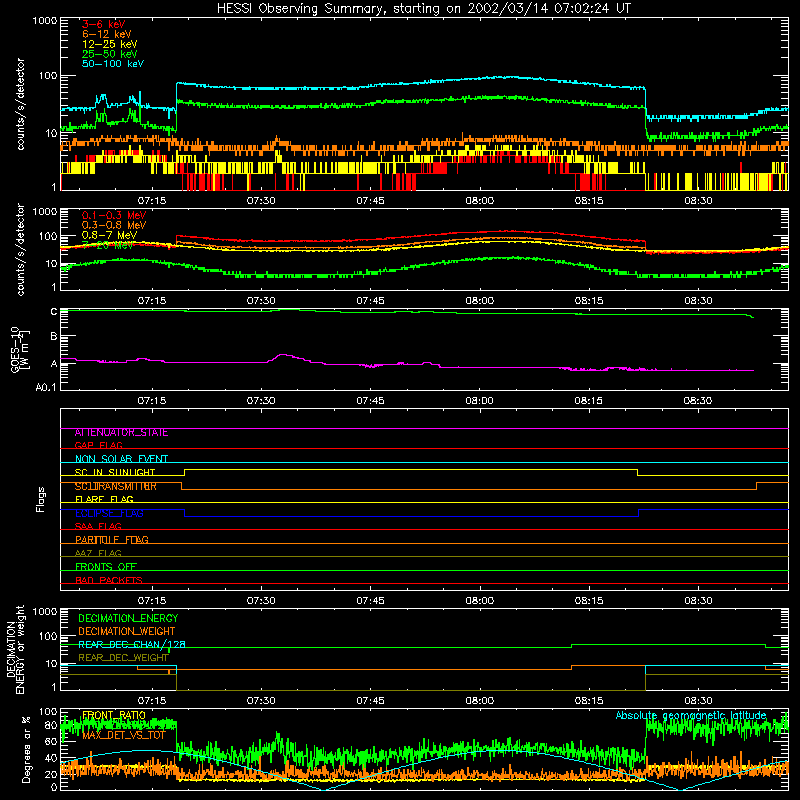Screen dimensions: 800x800
Task: Click the red 0.1-0.3 MeV legend label
Action: click(114, 215)
